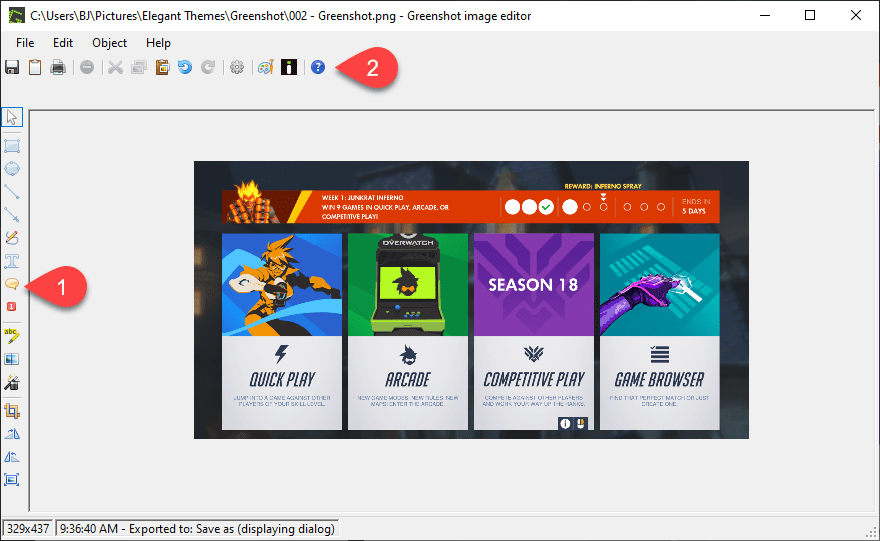Click the Overwatch screenshot on the canvas
This screenshot has height=541, width=880.
pyautogui.click(x=470, y=300)
